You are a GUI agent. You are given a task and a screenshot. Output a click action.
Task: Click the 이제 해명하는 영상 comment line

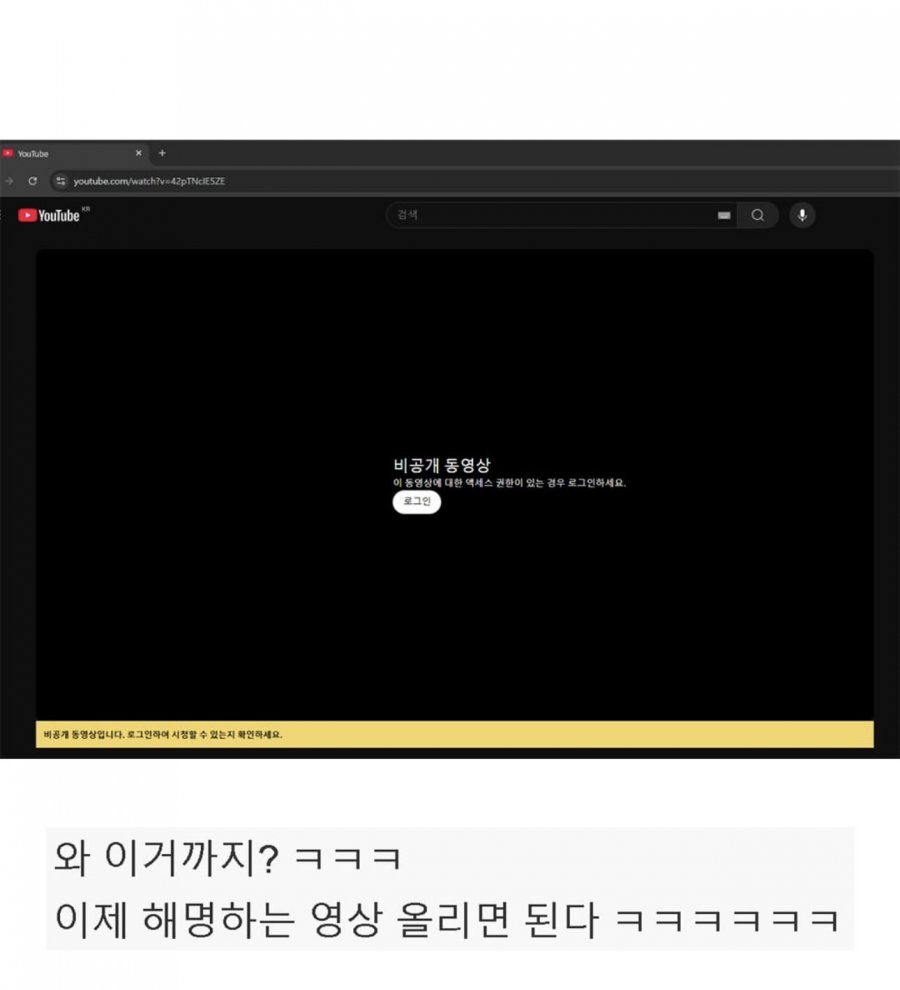click(447, 919)
